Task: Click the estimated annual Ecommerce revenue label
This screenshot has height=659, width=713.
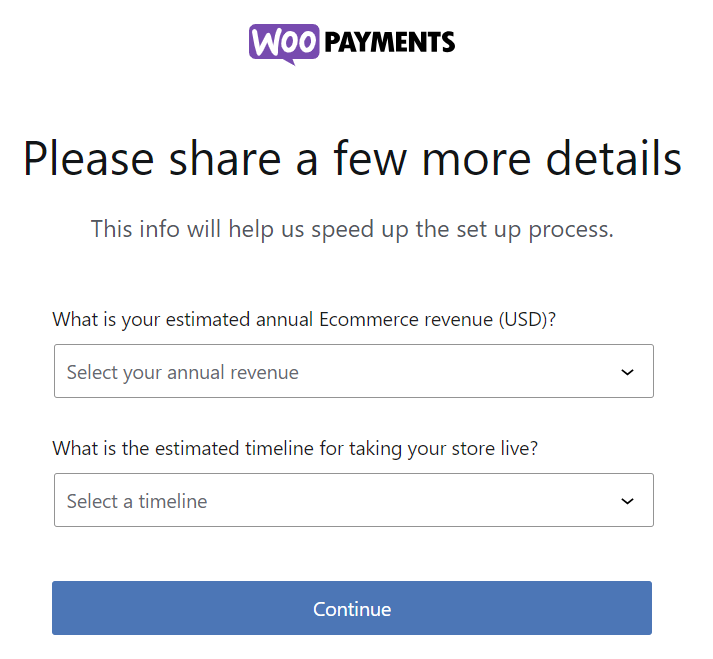Action: point(304,320)
